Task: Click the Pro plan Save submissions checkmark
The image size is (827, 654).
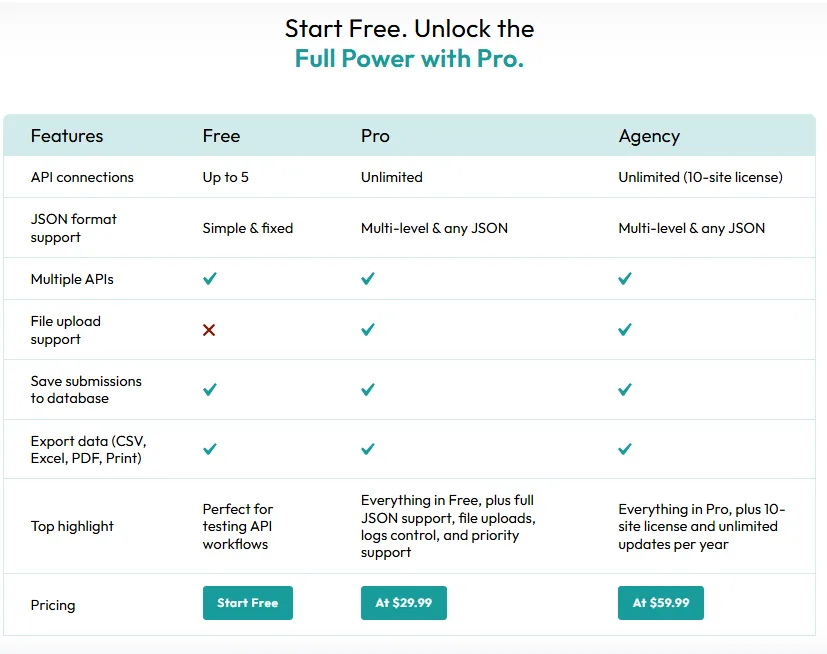Action: tap(368, 390)
